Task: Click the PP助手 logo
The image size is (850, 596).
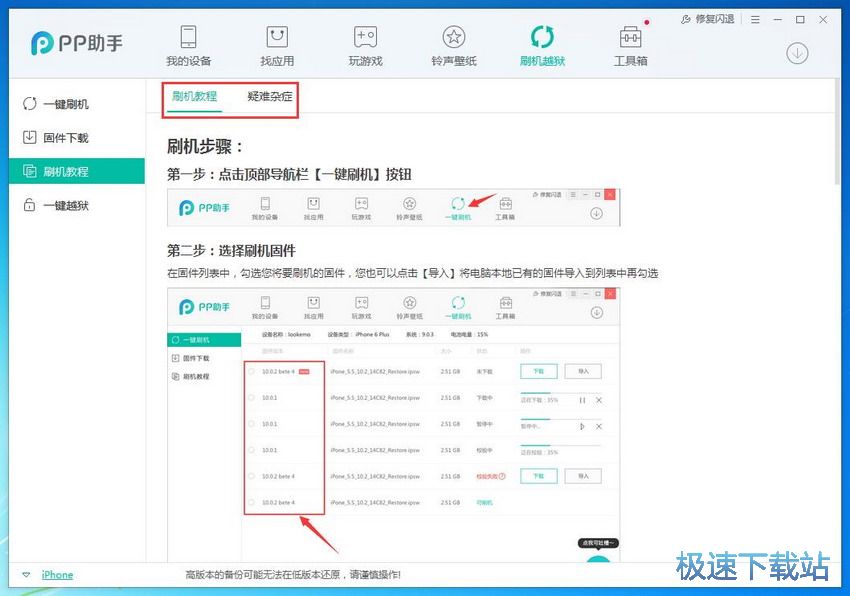Action: coord(76,43)
